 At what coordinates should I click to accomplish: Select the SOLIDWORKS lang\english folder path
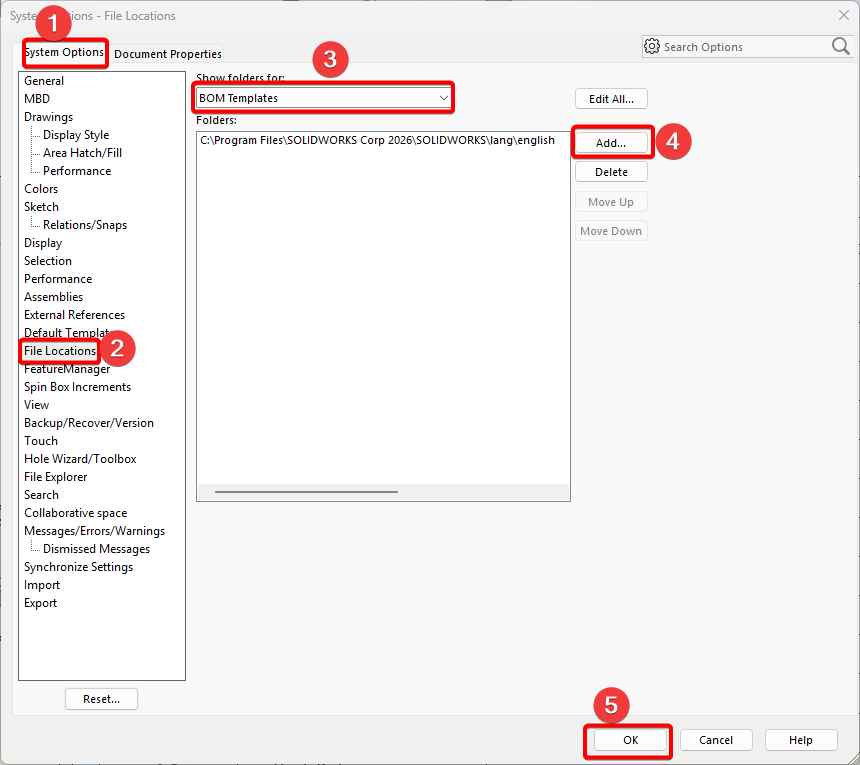pyautogui.click(x=377, y=140)
